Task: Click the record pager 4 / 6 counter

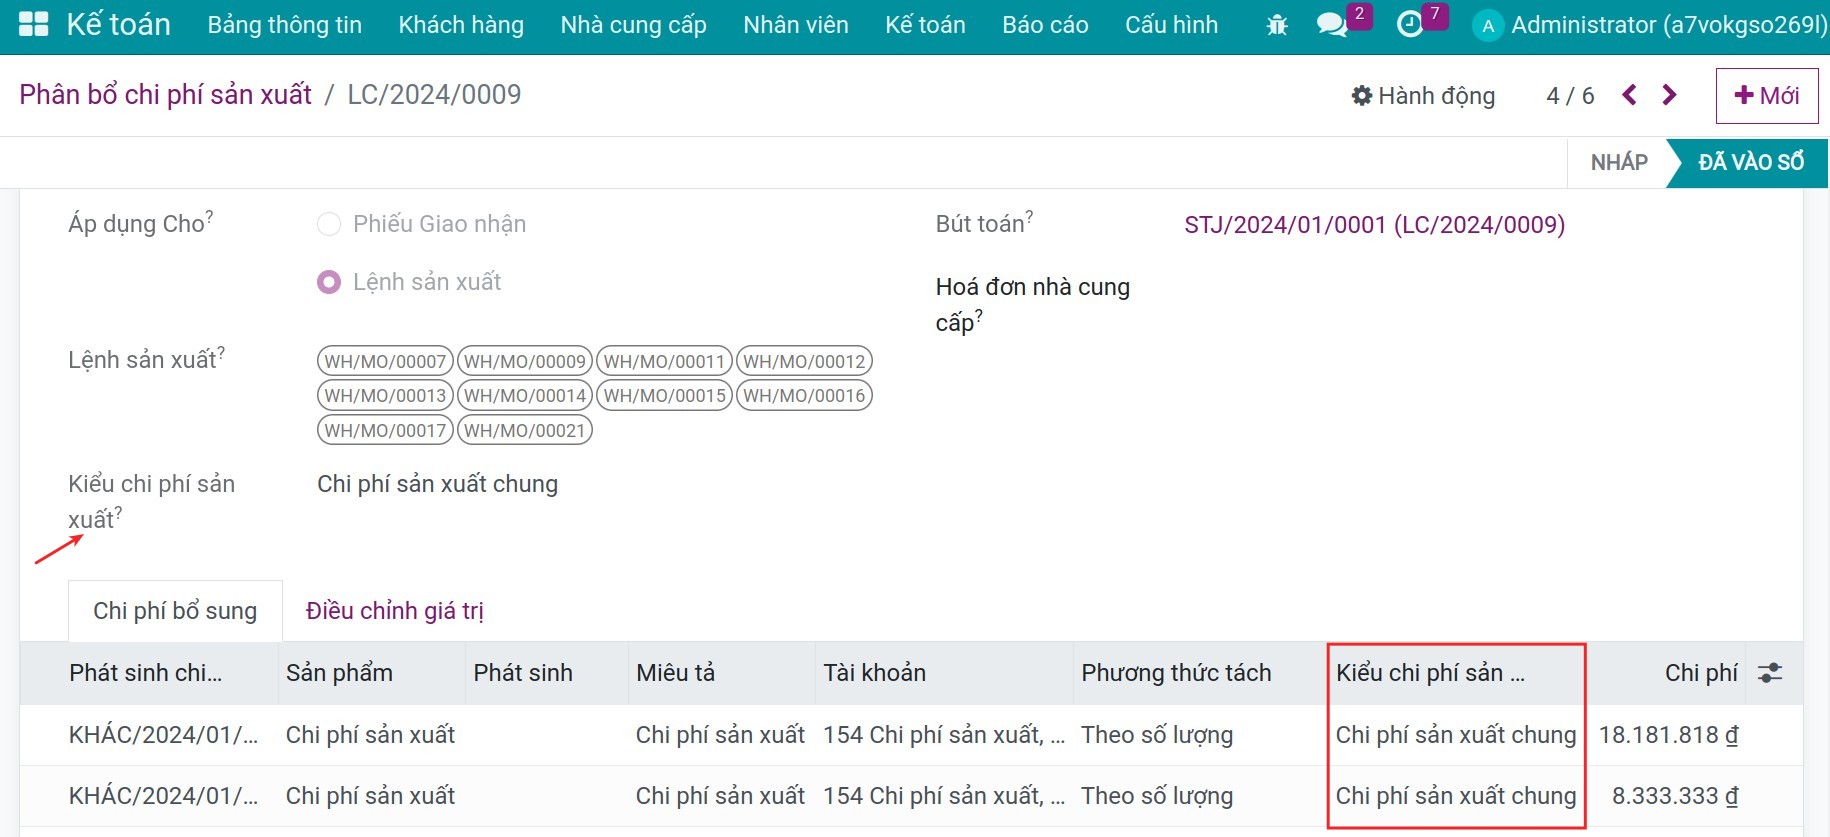Action: (x=1570, y=96)
